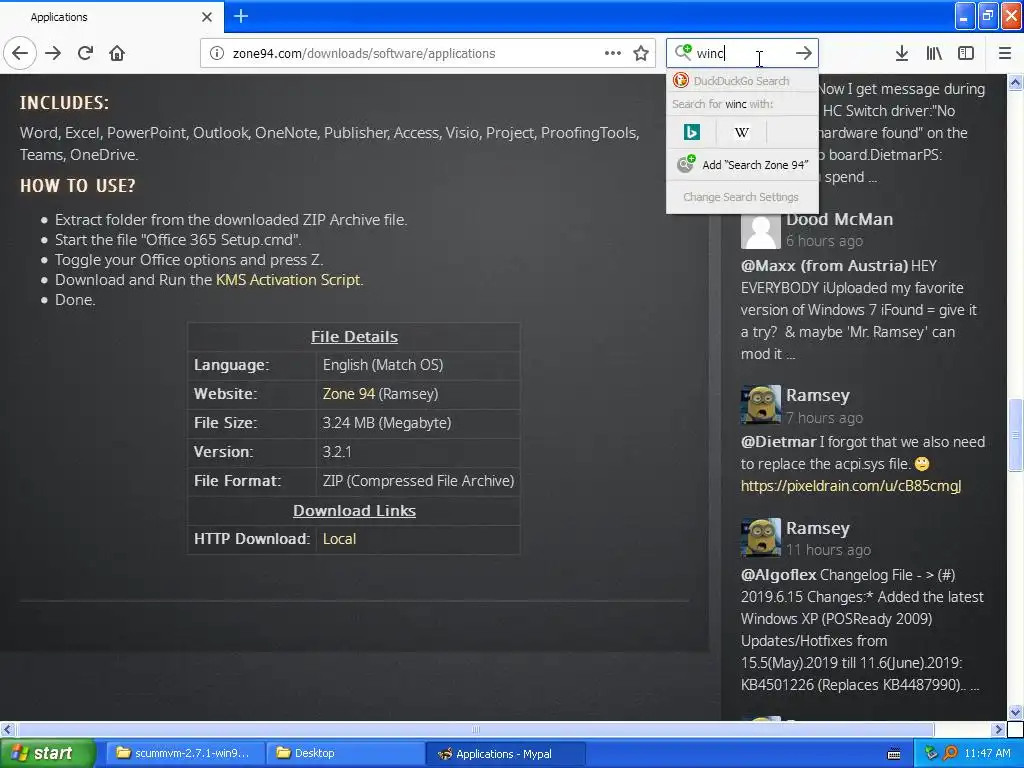1024x768 pixels.
Task: Submit the search with the go arrow
Action: 803,53
